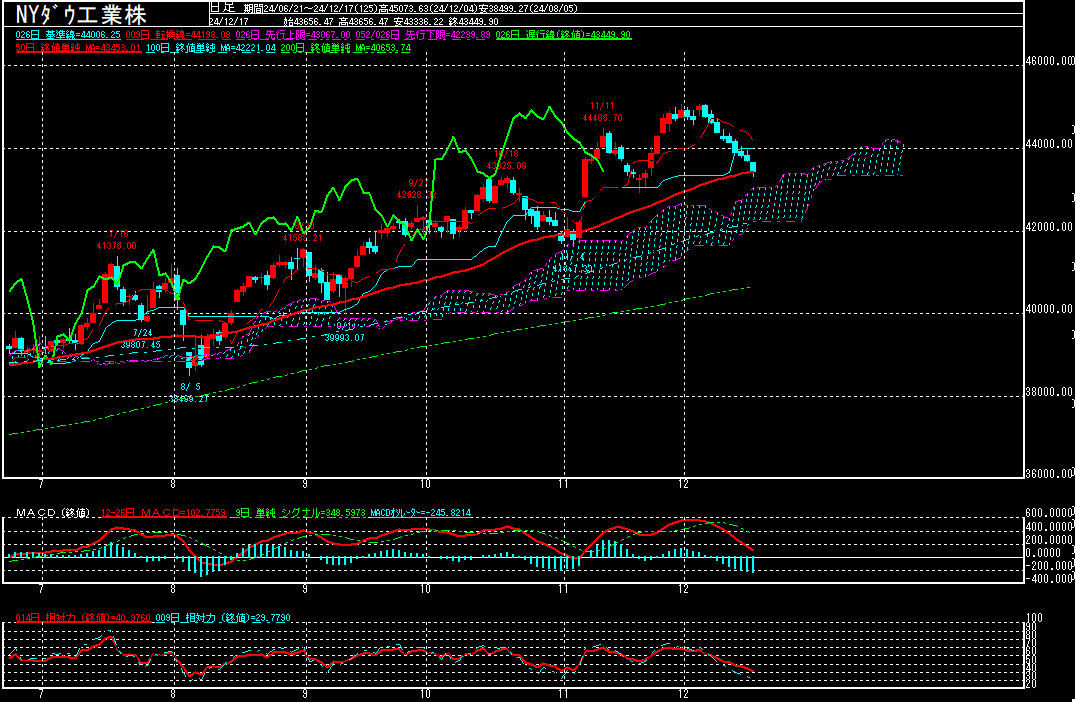Click the 46000.00 price axis label
The image size is (1076, 702).
click(x=1050, y=61)
